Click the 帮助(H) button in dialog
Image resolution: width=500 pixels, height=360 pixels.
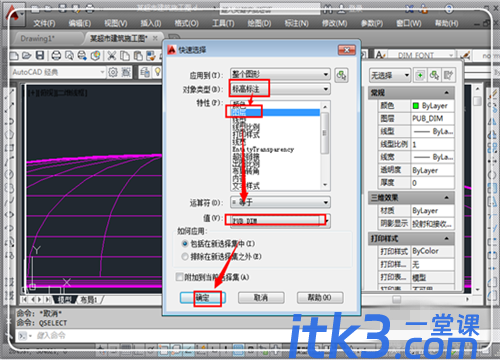pos(320,298)
